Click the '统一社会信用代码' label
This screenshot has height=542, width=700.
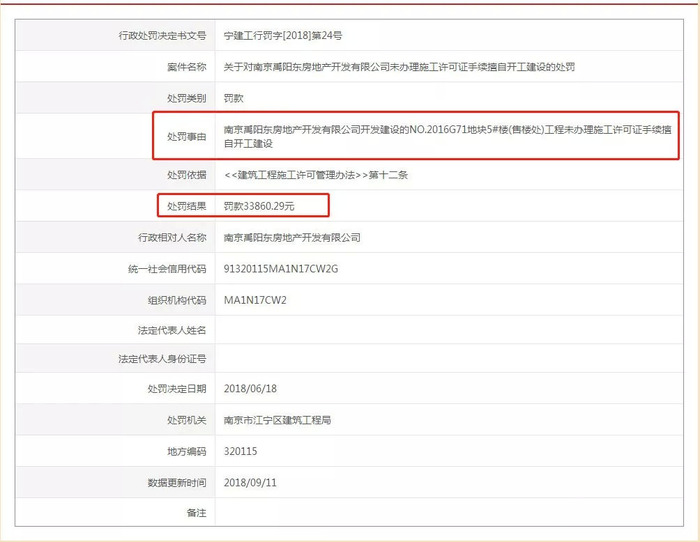coord(167,269)
